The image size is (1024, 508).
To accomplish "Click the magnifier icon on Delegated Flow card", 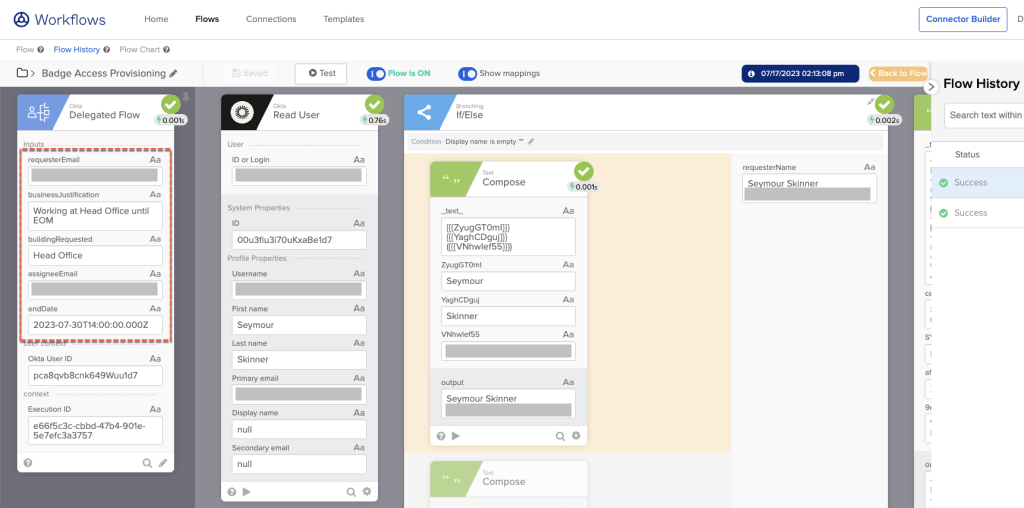I will click(147, 463).
